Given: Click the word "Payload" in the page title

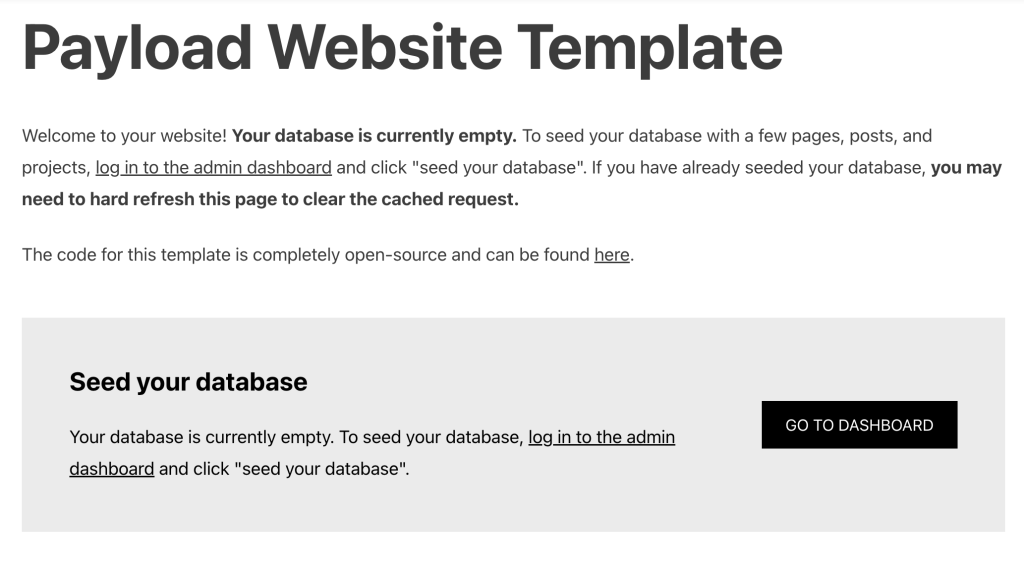Looking at the screenshot, I should (137, 47).
